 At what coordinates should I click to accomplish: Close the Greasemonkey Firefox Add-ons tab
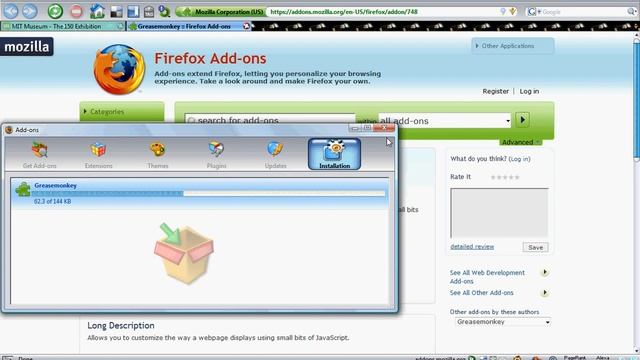coord(247,26)
